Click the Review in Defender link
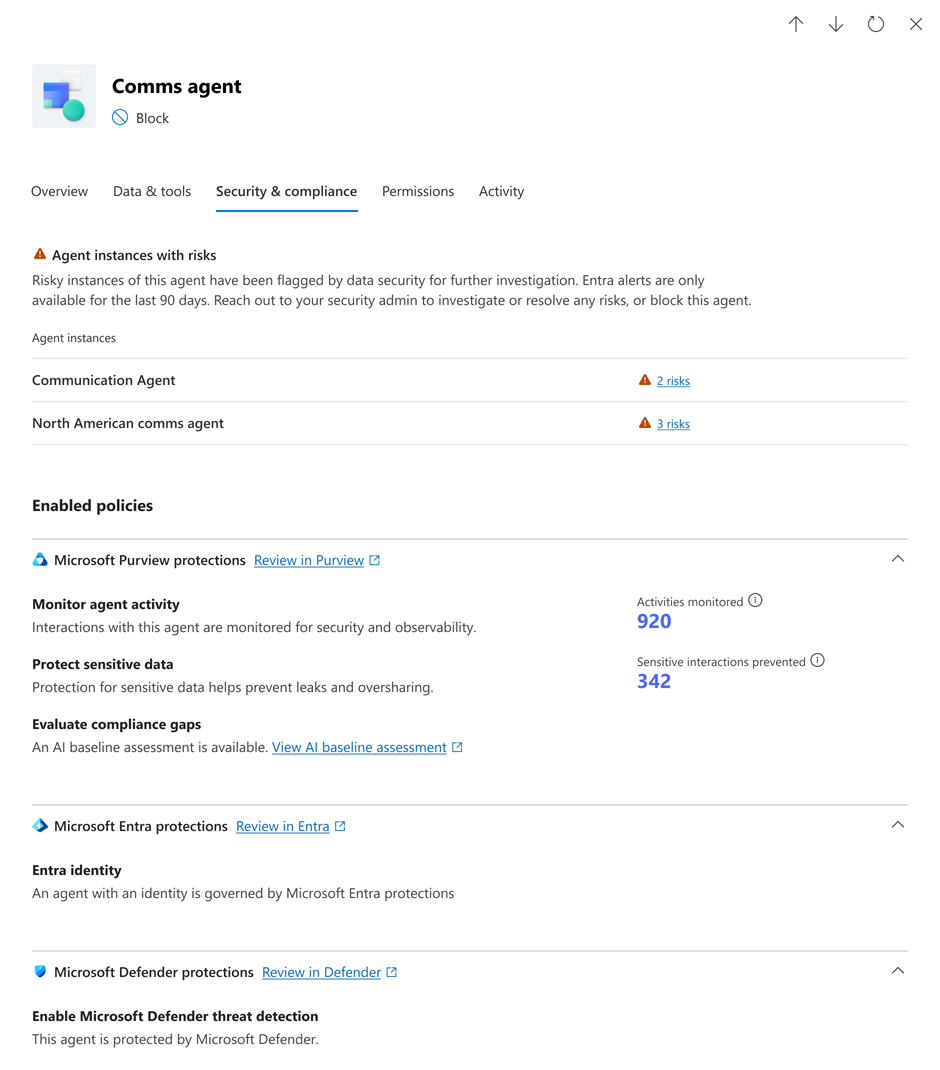The width and height of the screenshot is (940, 1070). (x=321, y=972)
